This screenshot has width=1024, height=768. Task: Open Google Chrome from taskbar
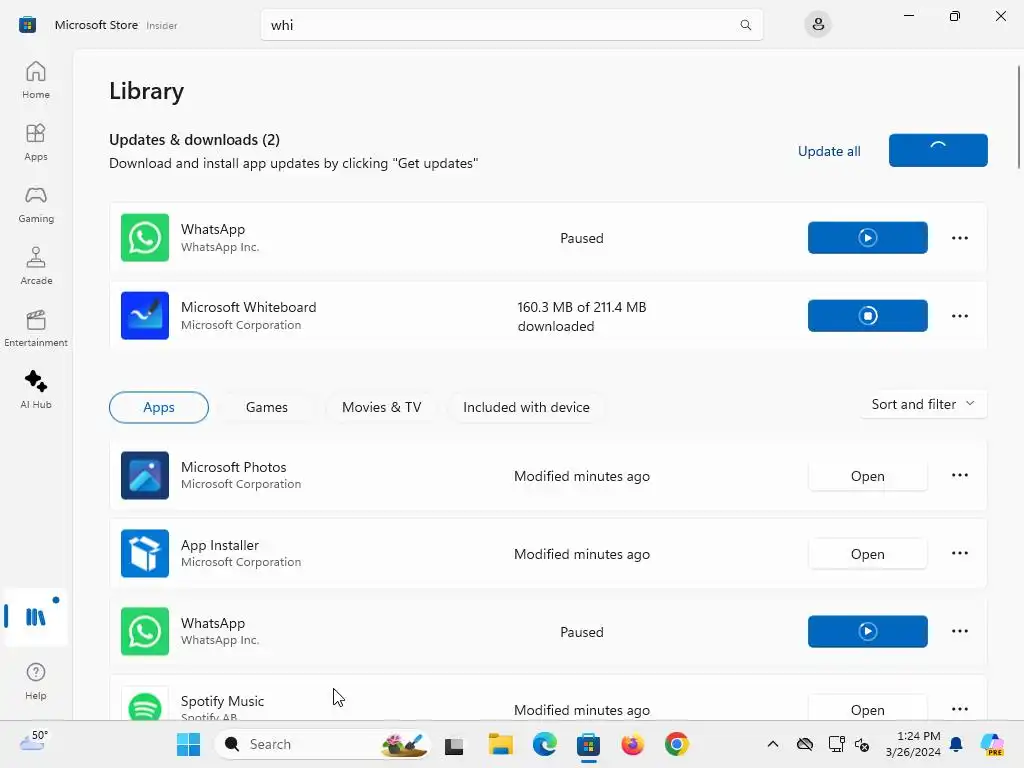tap(677, 744)
